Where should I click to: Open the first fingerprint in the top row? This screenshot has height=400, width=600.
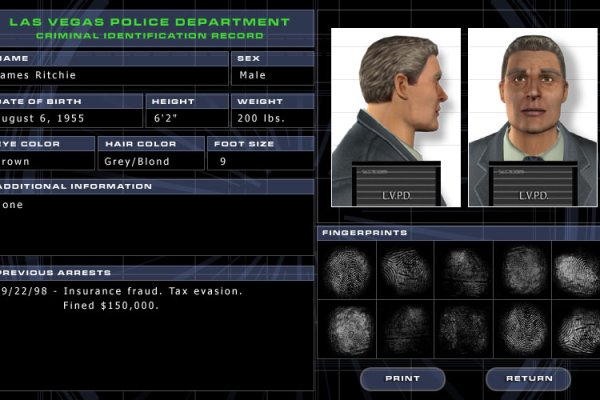tap(347, 269)
